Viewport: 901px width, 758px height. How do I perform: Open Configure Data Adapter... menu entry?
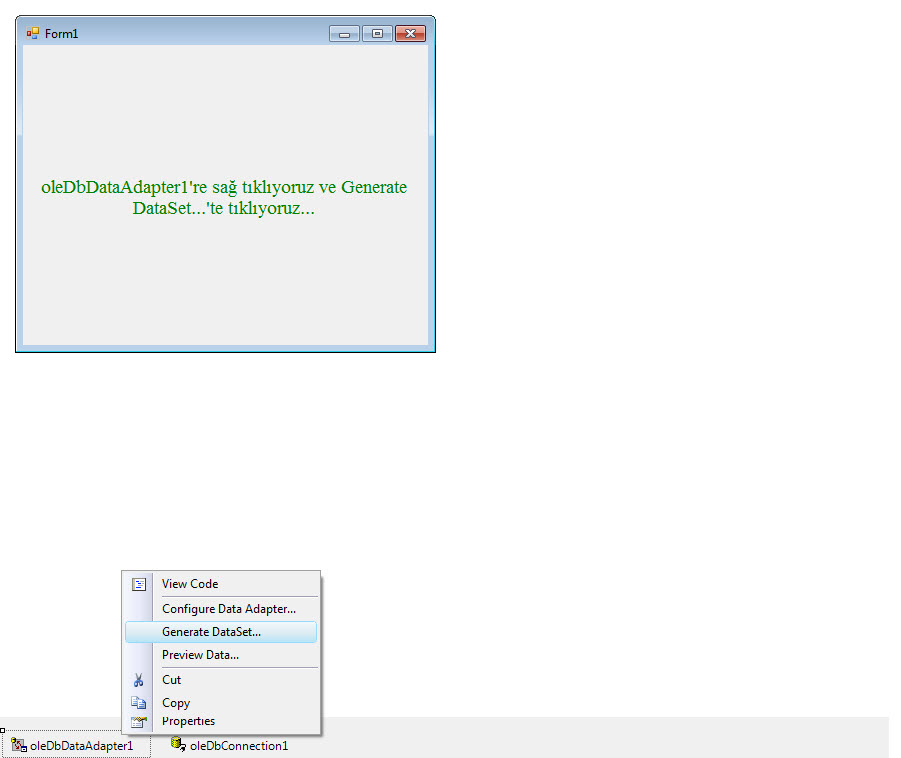click(x=228, y=608)
